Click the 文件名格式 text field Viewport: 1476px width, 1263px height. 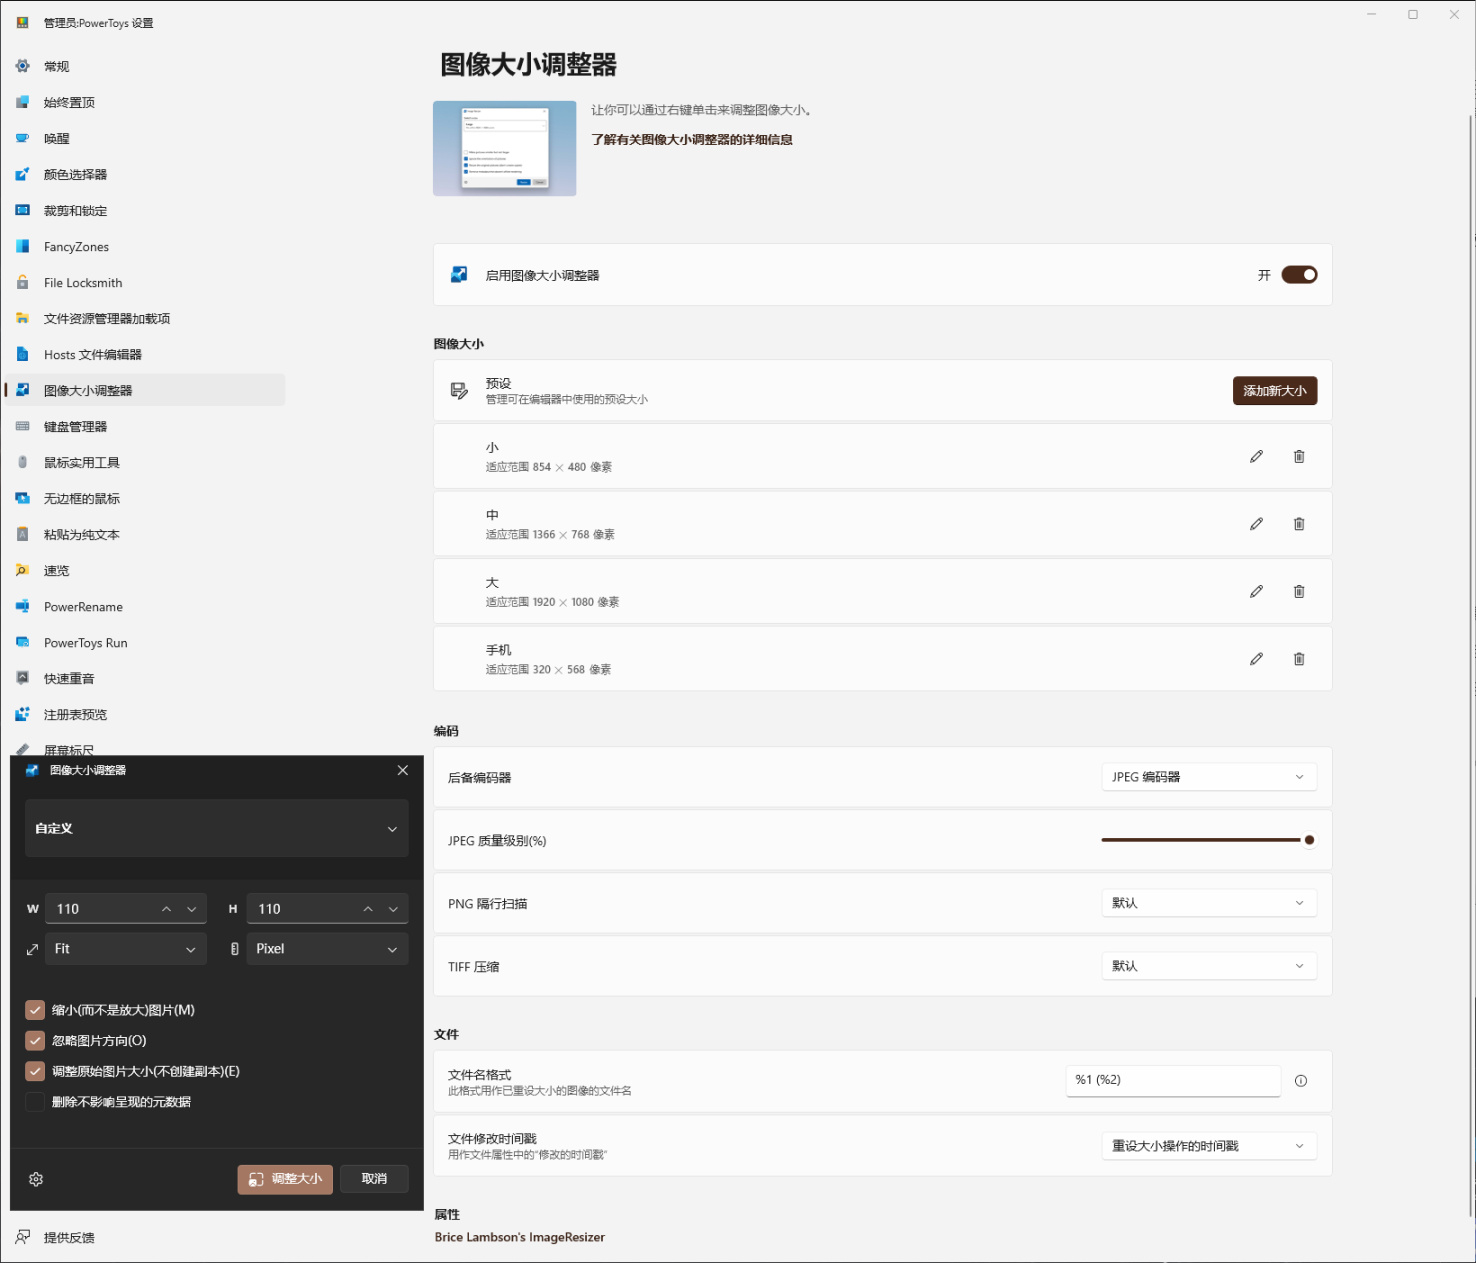point(1173,1080)
